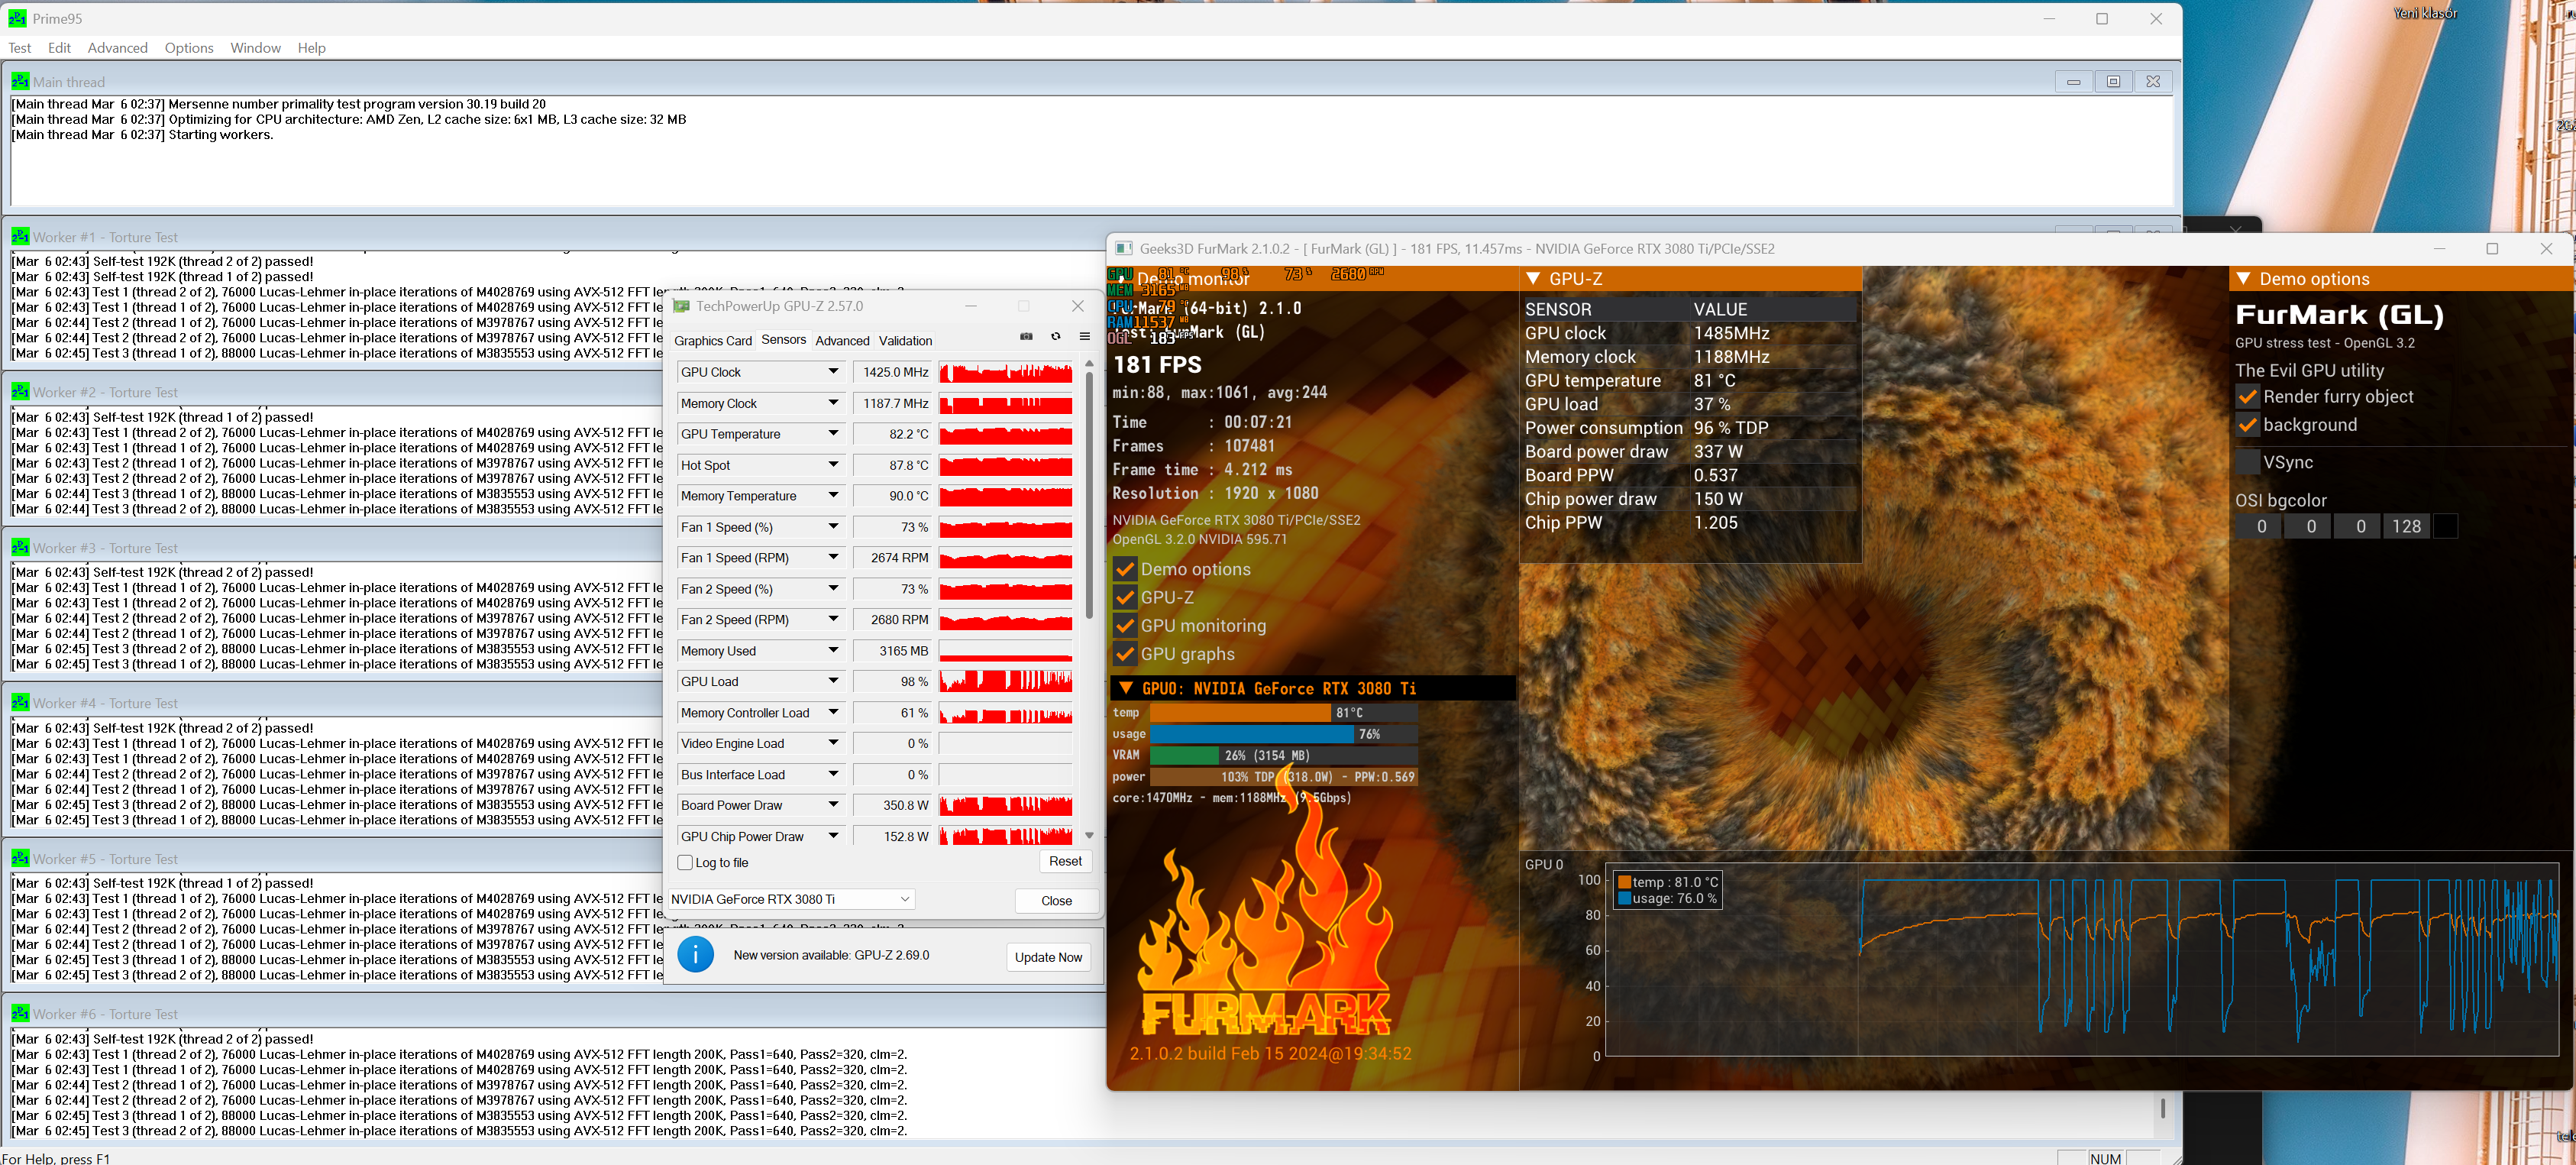The width and height of the screenshot is (2576, 1165).
Task: Minimize the Main thread child window
Action: click(x=2073, y=82)
